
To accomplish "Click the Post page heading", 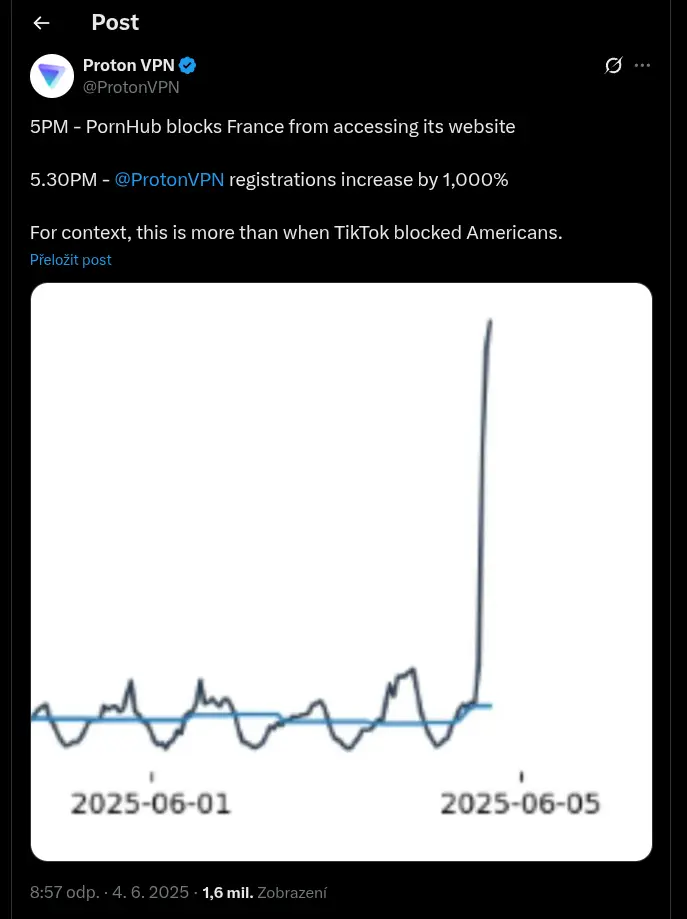I will (115, 22).
